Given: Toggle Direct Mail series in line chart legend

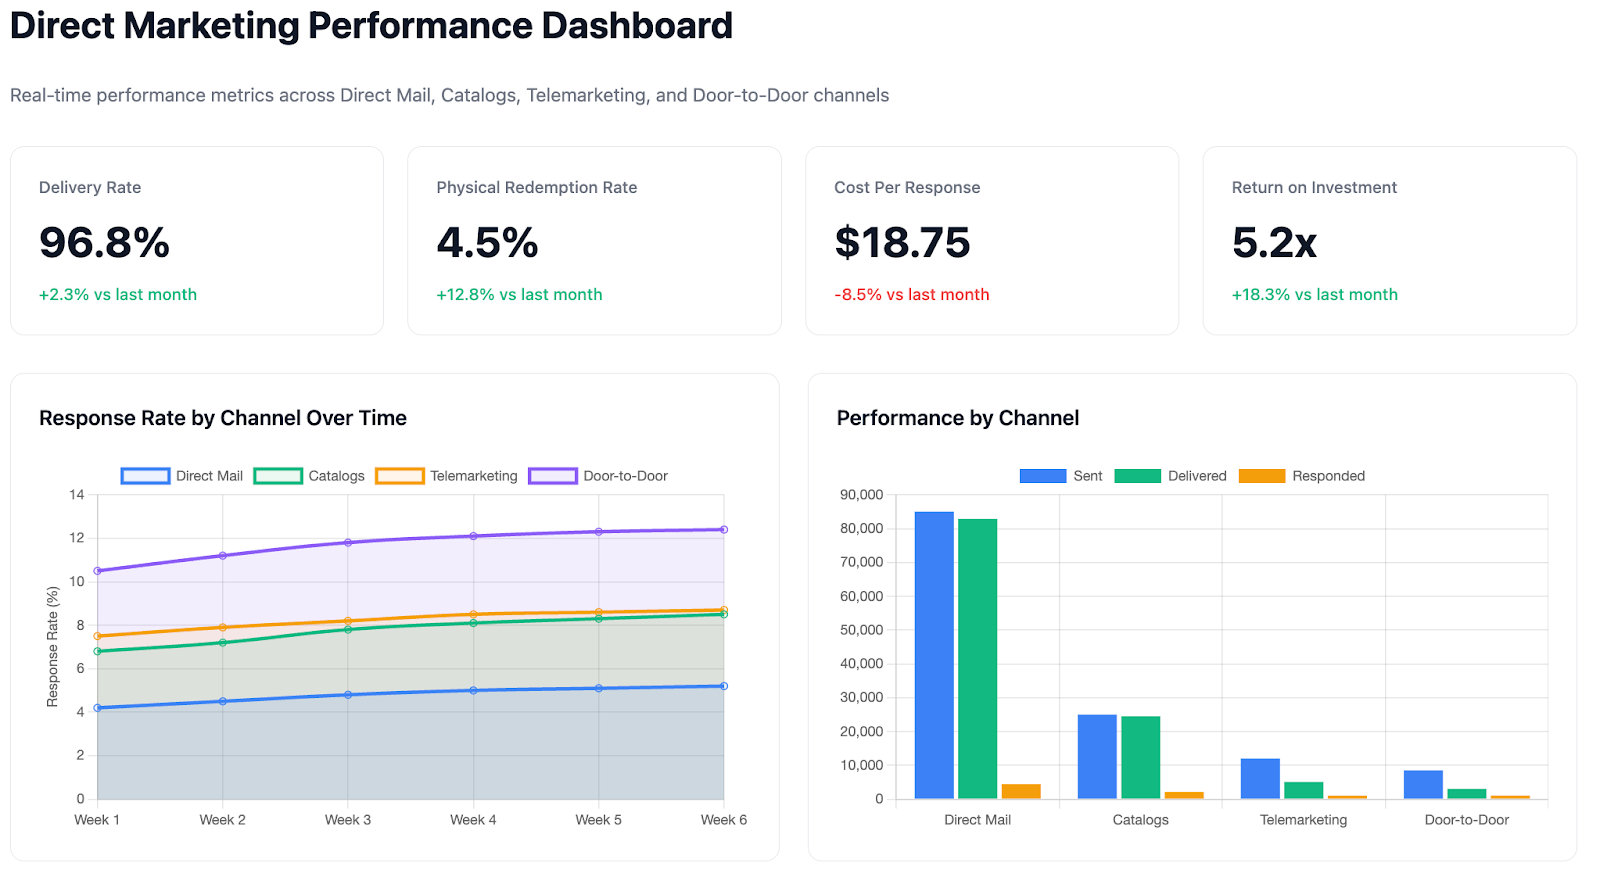Looking at the screenshot, I should point(182,476).
